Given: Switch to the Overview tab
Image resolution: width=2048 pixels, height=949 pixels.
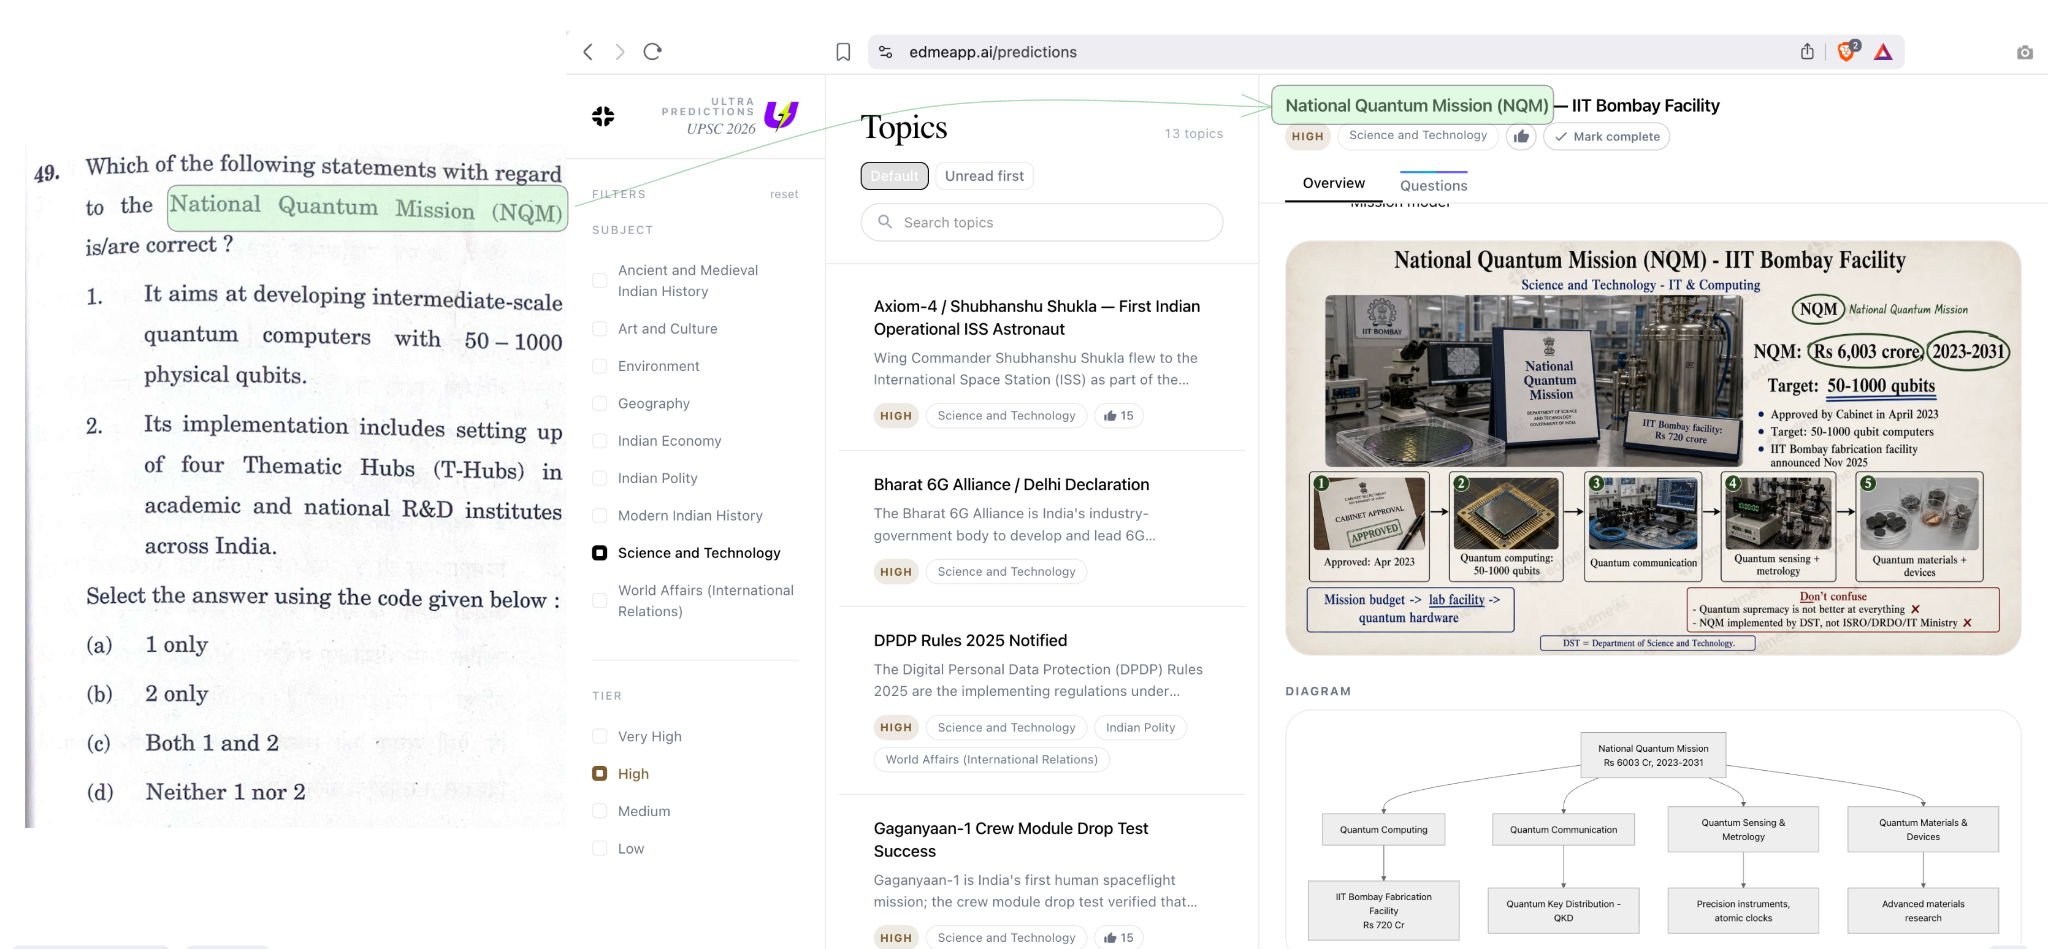Looking at the screenshot, I should (1333, 183).
